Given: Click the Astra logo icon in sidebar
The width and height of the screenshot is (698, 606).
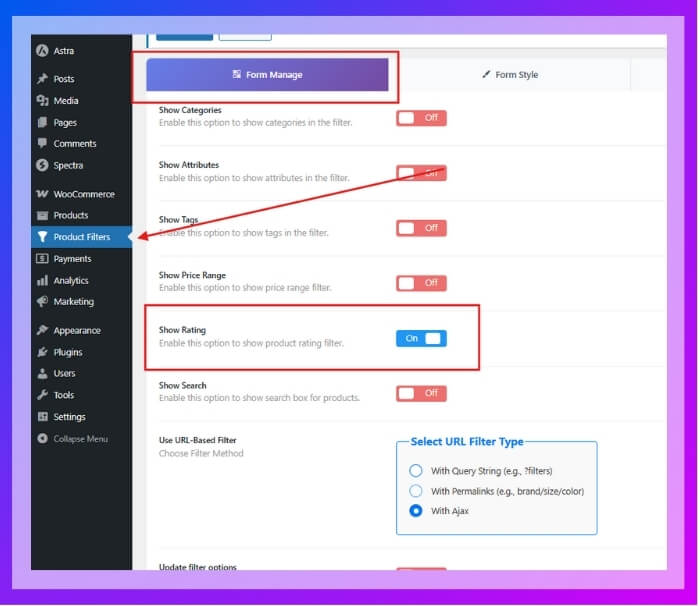Looking at the screenshot, I should (42, 51).
